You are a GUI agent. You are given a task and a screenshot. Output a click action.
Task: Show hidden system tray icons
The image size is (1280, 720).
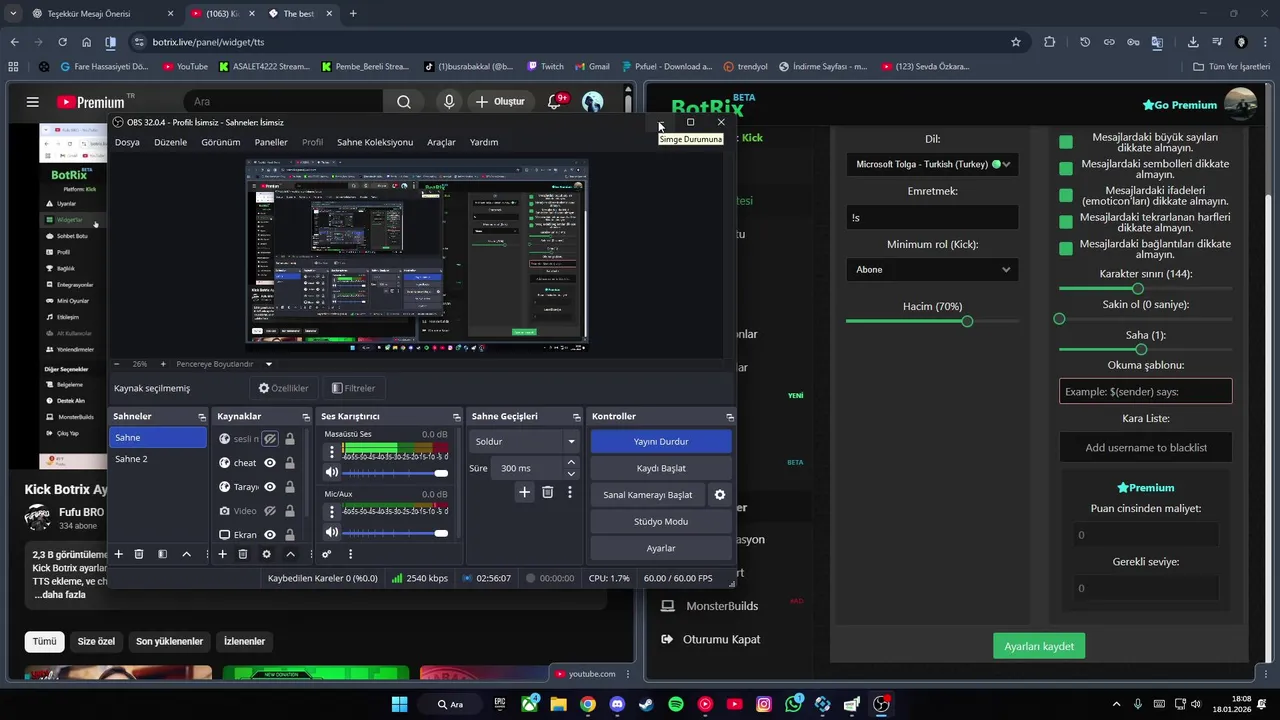pos(1116,704)
